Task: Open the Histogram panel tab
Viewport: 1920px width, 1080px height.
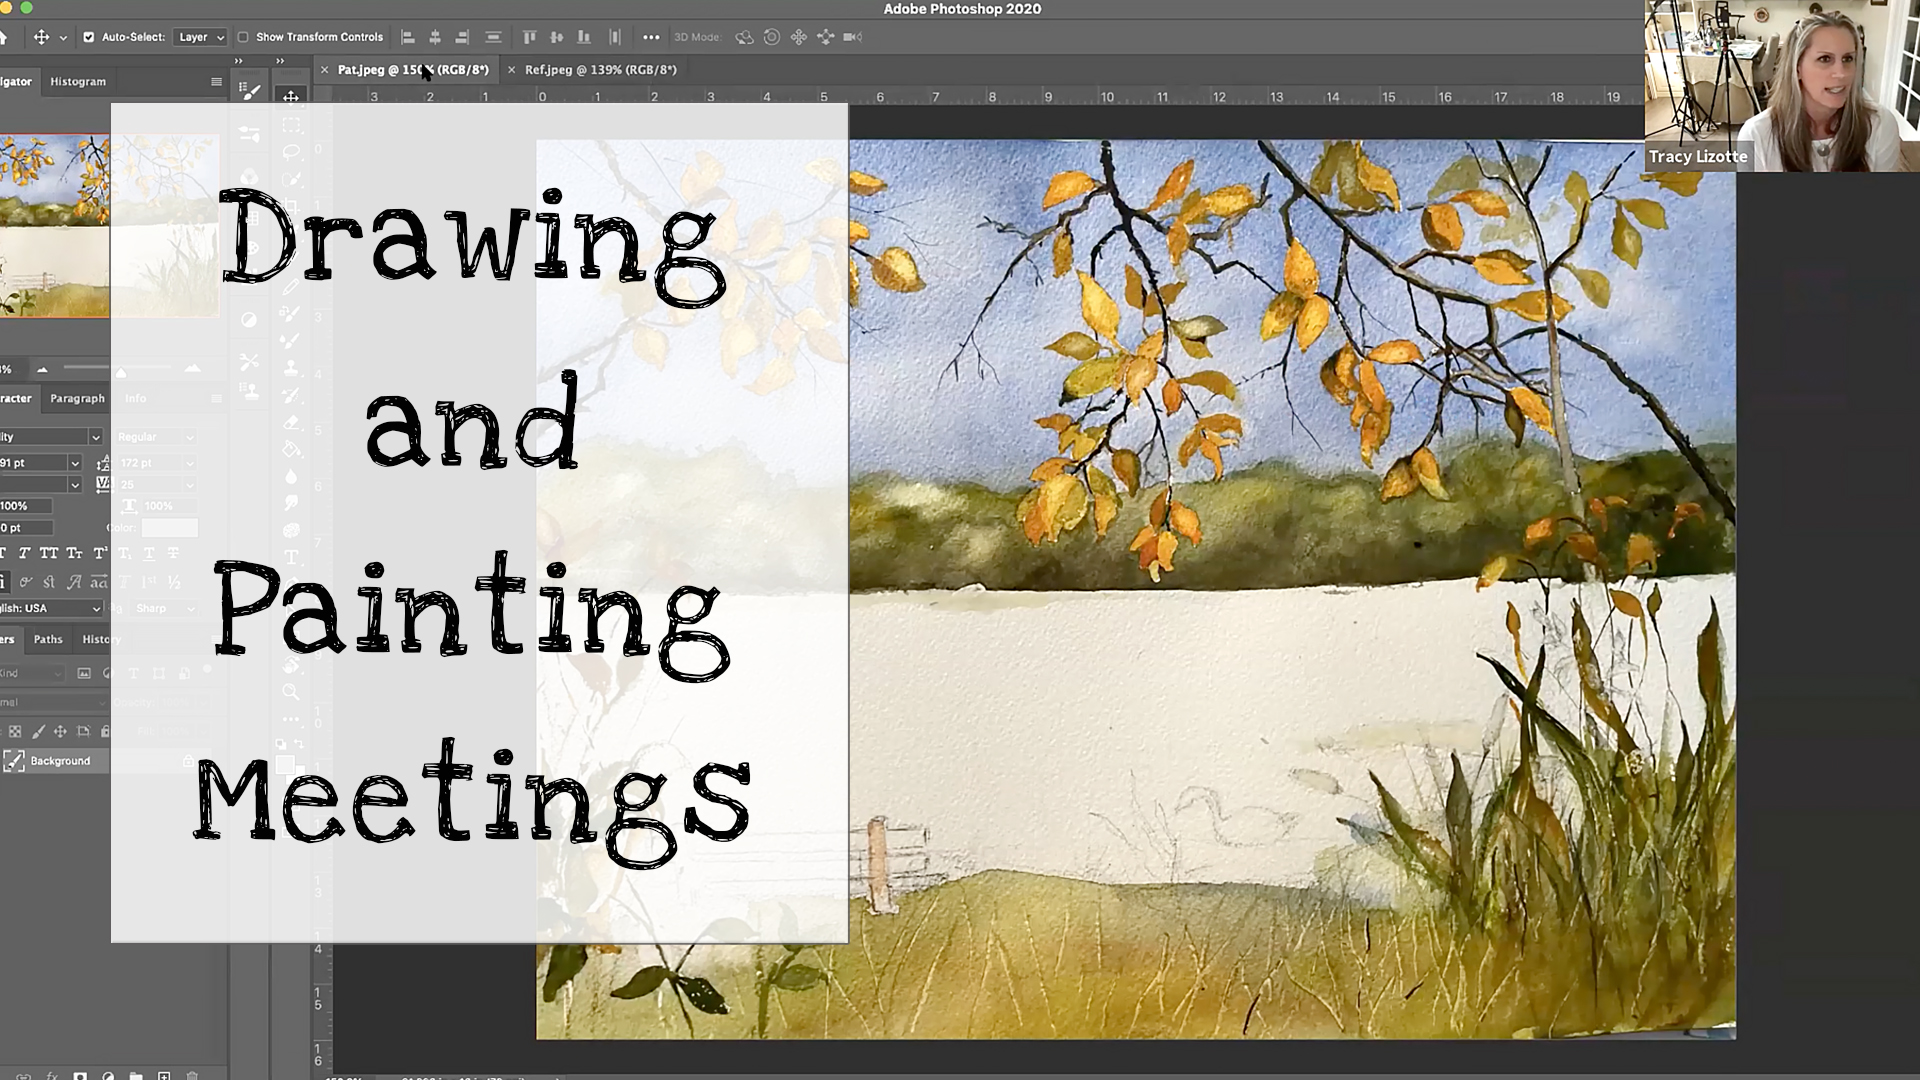Action: 78,82
